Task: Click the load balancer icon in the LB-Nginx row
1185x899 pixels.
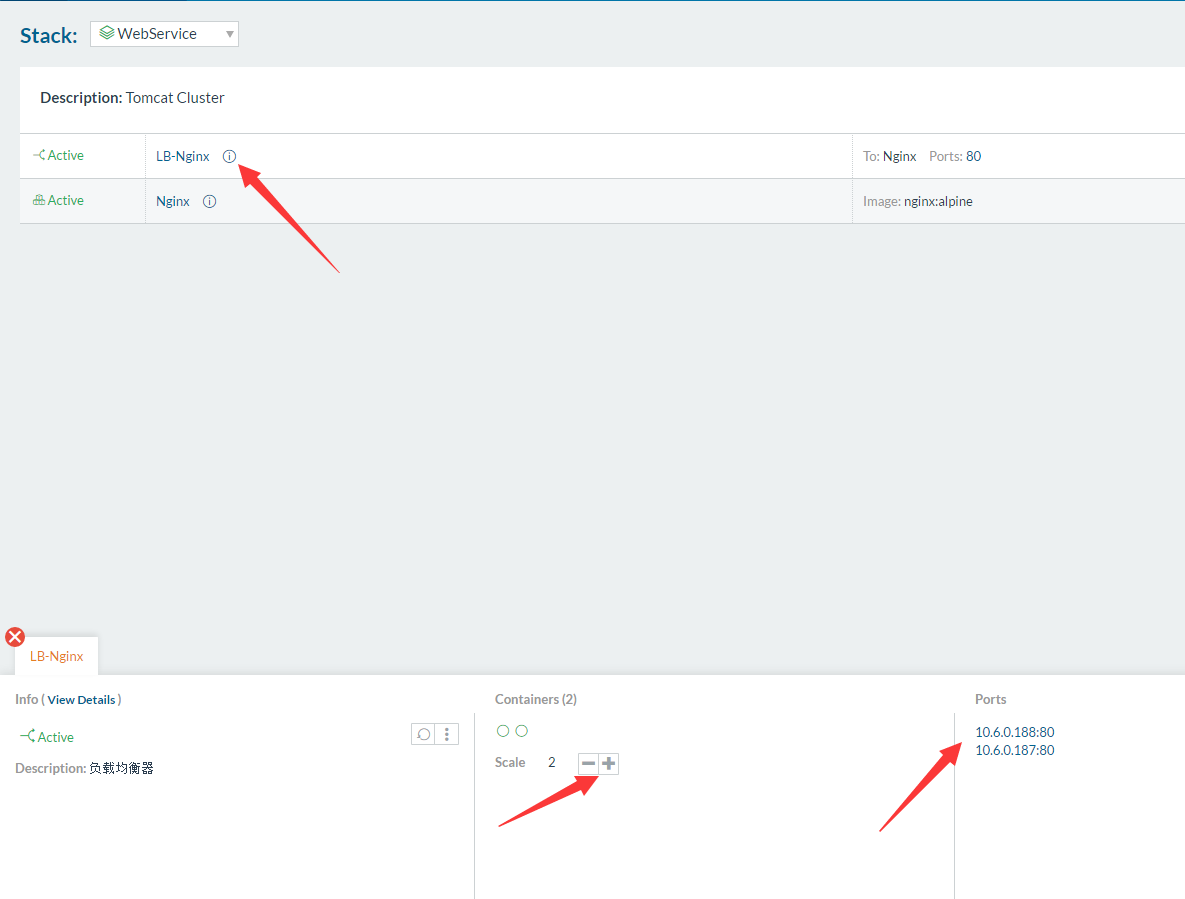Action: coord(39,155)
